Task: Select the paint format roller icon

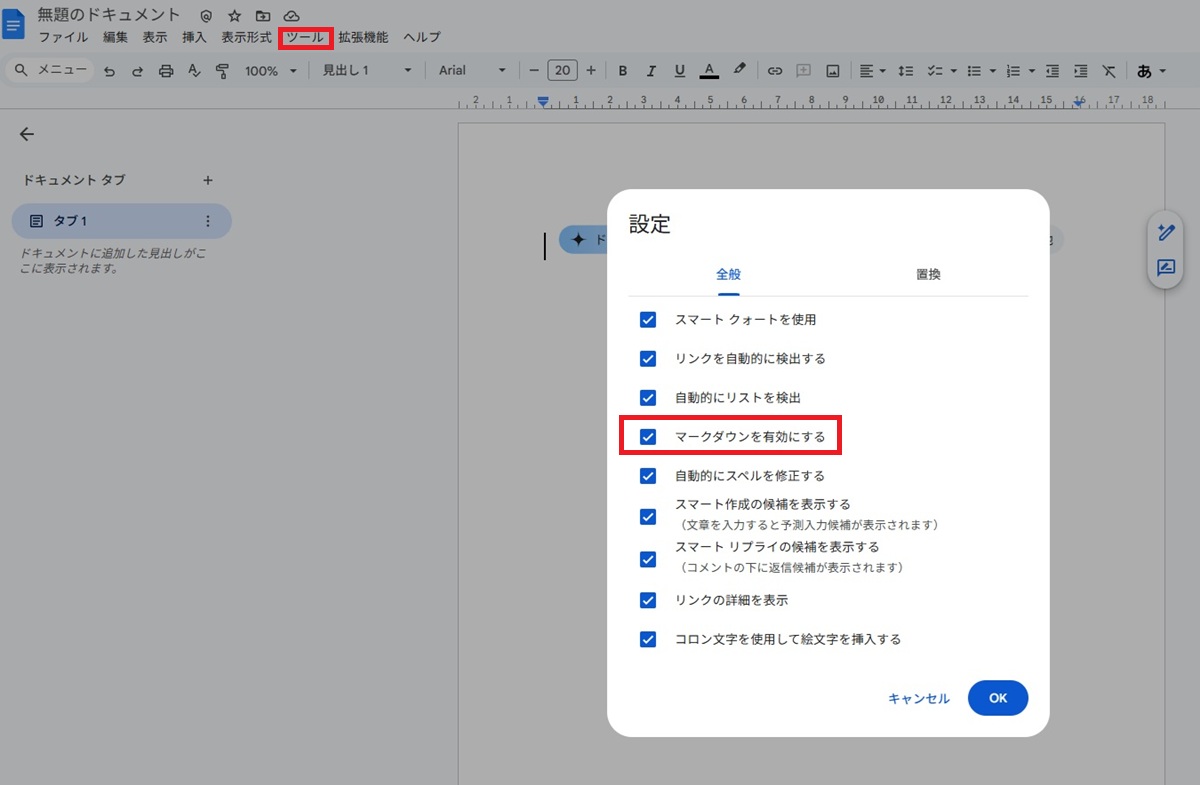Action: point(222,71)
